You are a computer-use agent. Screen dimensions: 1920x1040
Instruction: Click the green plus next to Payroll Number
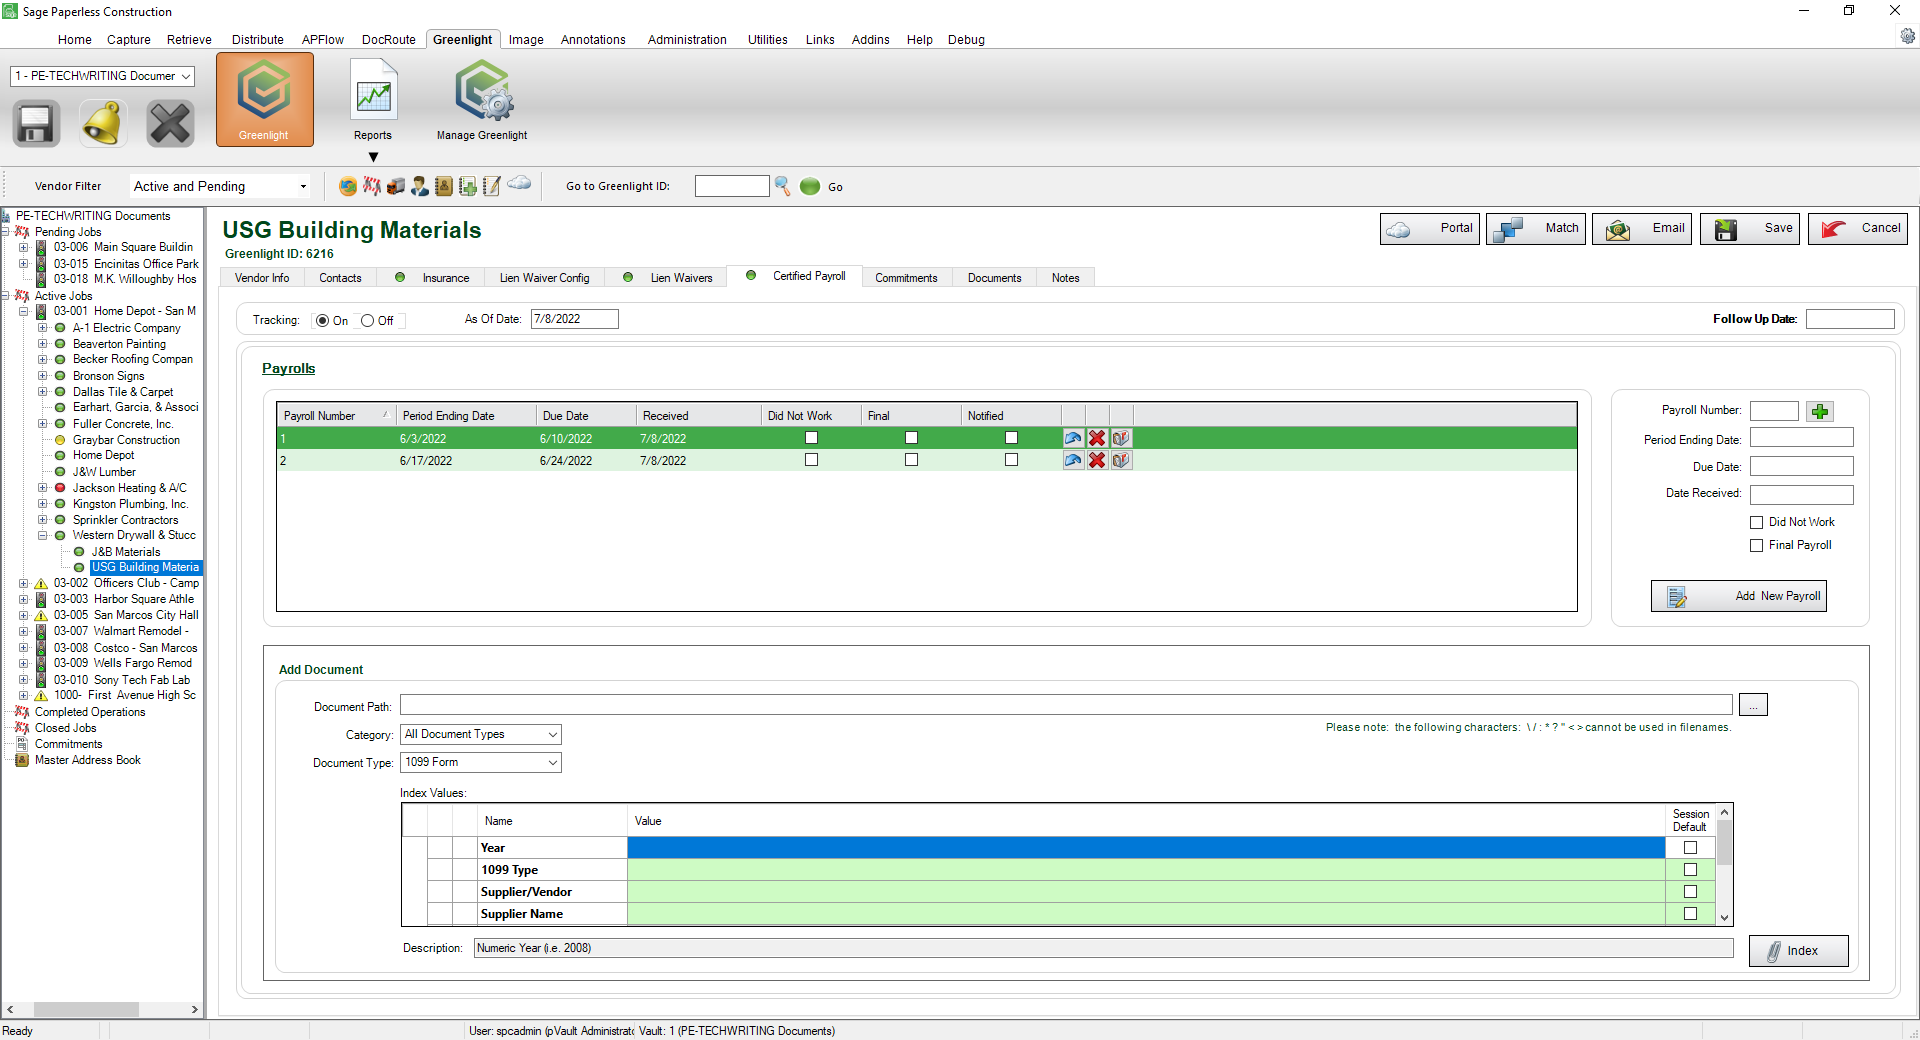(x=1820, y=411)
